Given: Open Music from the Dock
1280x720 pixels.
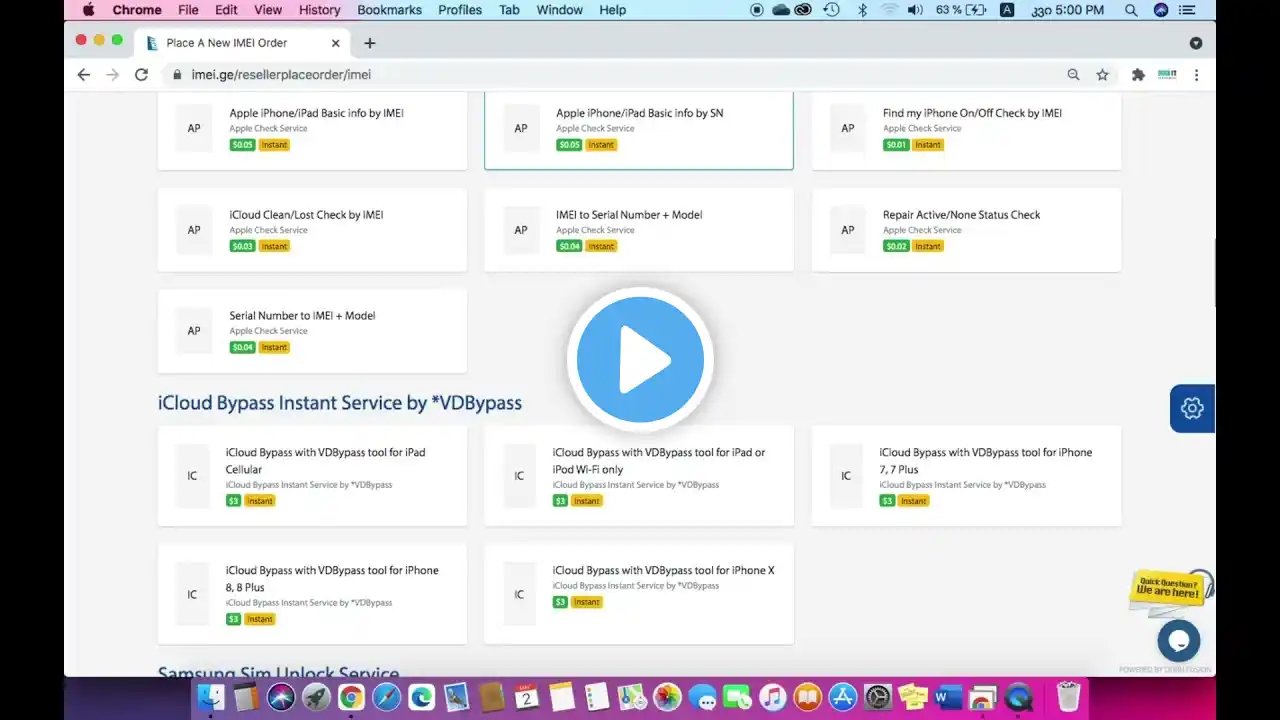Looking at the screenshot, I should tap(772, 697).
